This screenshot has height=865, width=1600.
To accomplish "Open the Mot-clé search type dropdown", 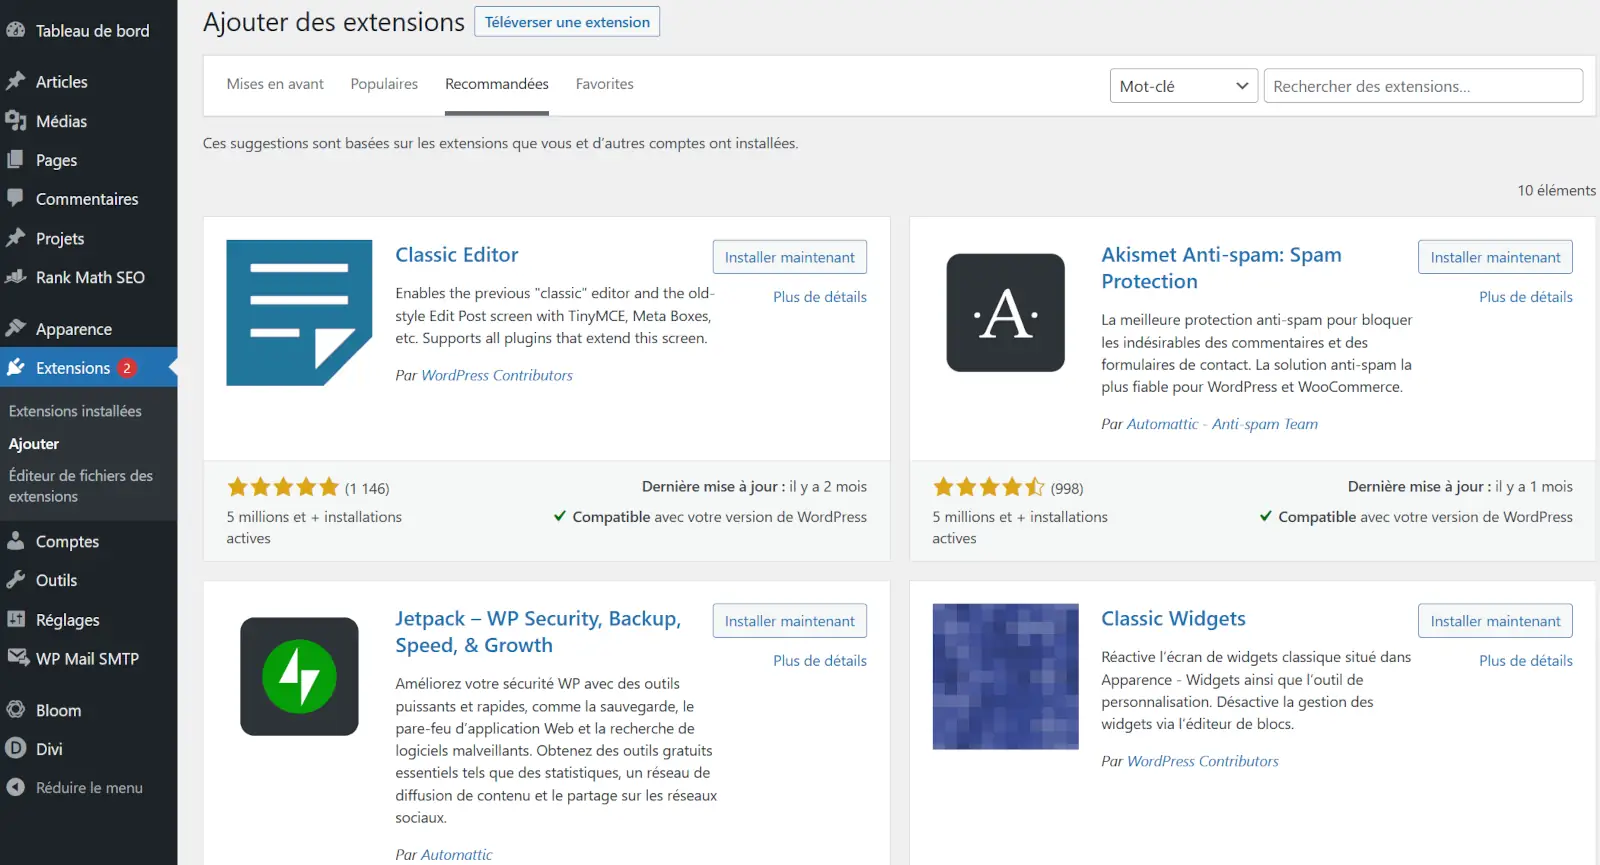I will (x=1183, y=86).
